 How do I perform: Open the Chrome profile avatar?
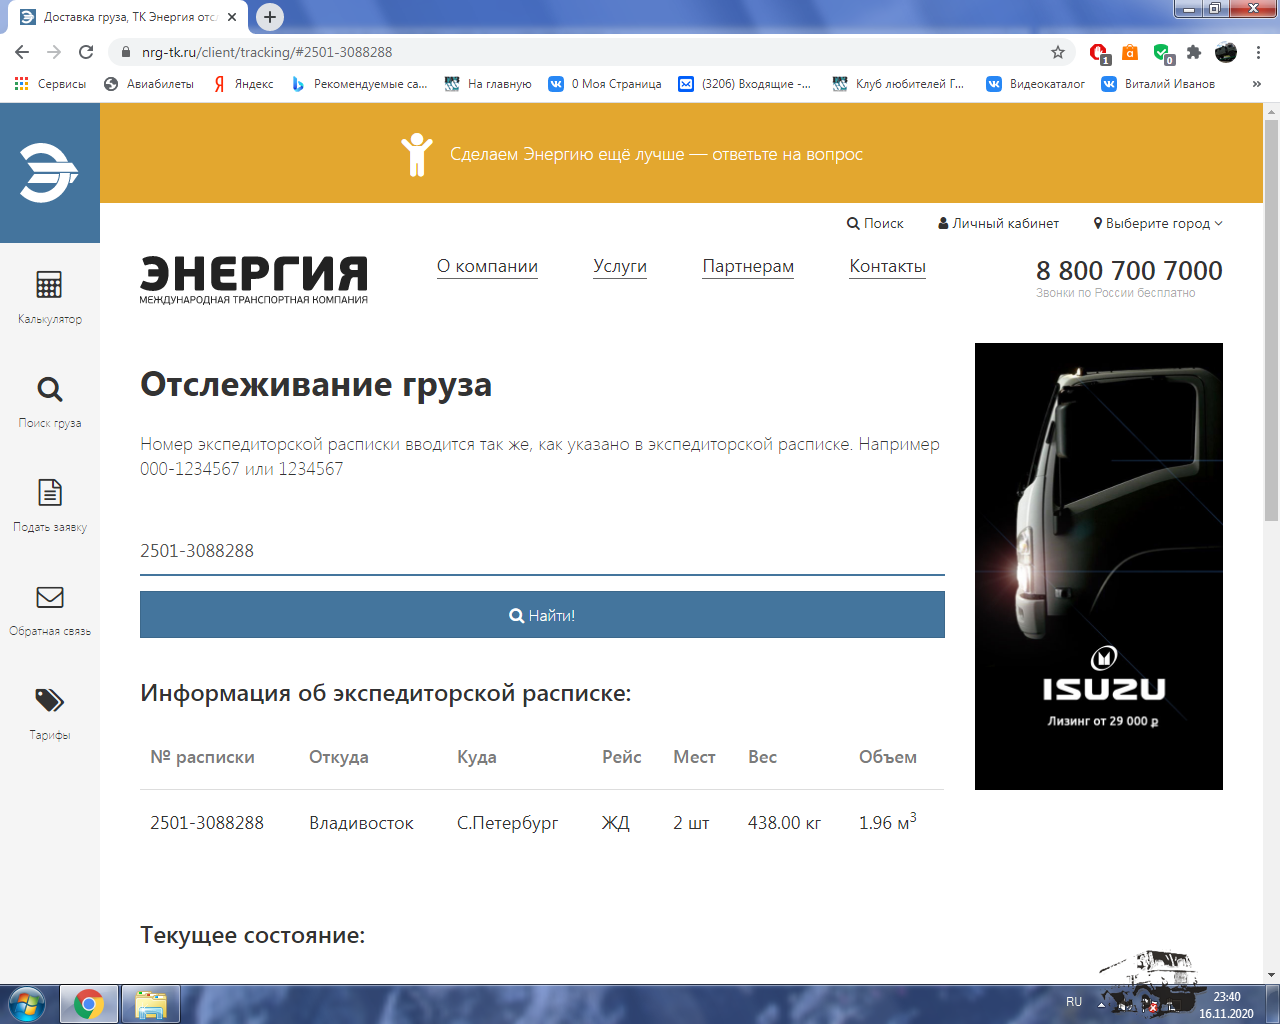pos(1226,52)
